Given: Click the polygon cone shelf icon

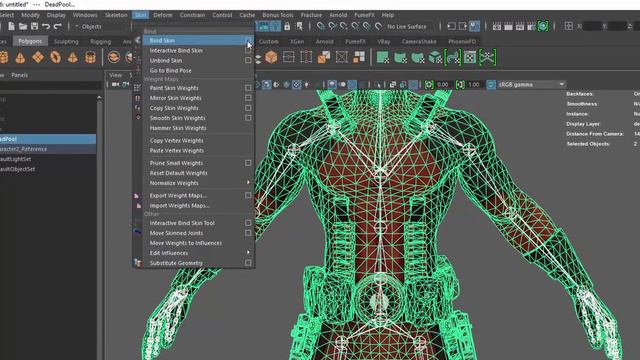Looking at the screenshot, I should [x=20, y=58].
